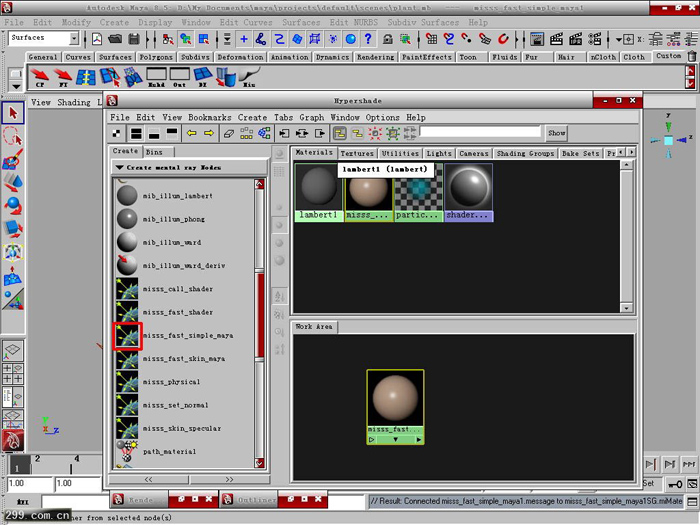
Task: Click the Input connections icon in Hypershade
Action: coord(284,133)
